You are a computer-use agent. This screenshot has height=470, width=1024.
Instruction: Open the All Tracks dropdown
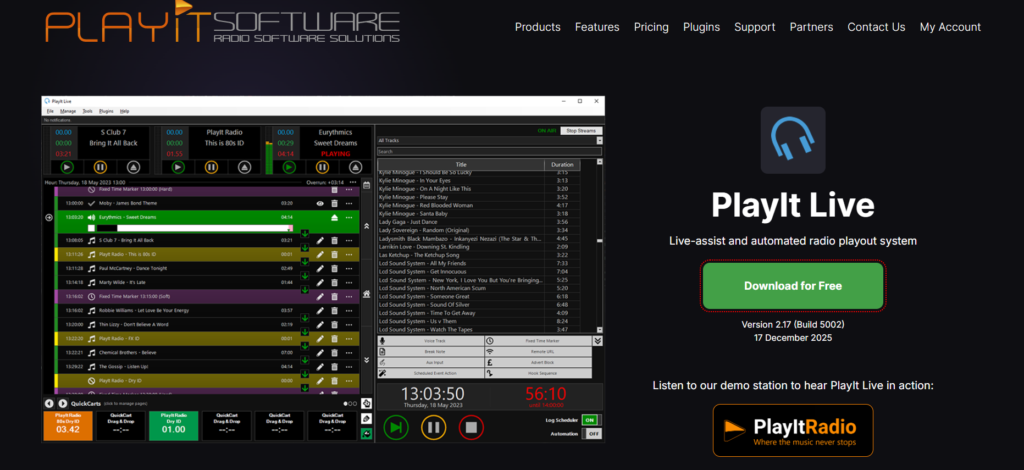(489, 141)
